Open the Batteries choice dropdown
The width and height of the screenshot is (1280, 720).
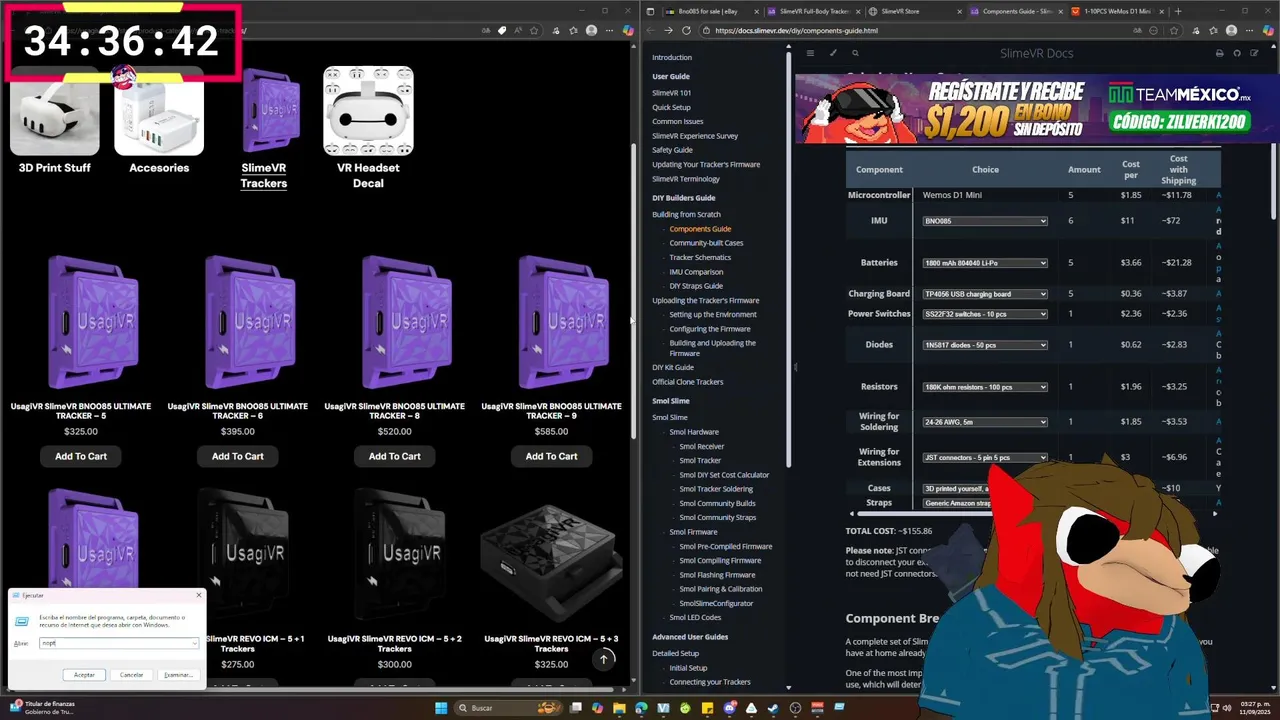pyautogui.click(x=985, y=263)
